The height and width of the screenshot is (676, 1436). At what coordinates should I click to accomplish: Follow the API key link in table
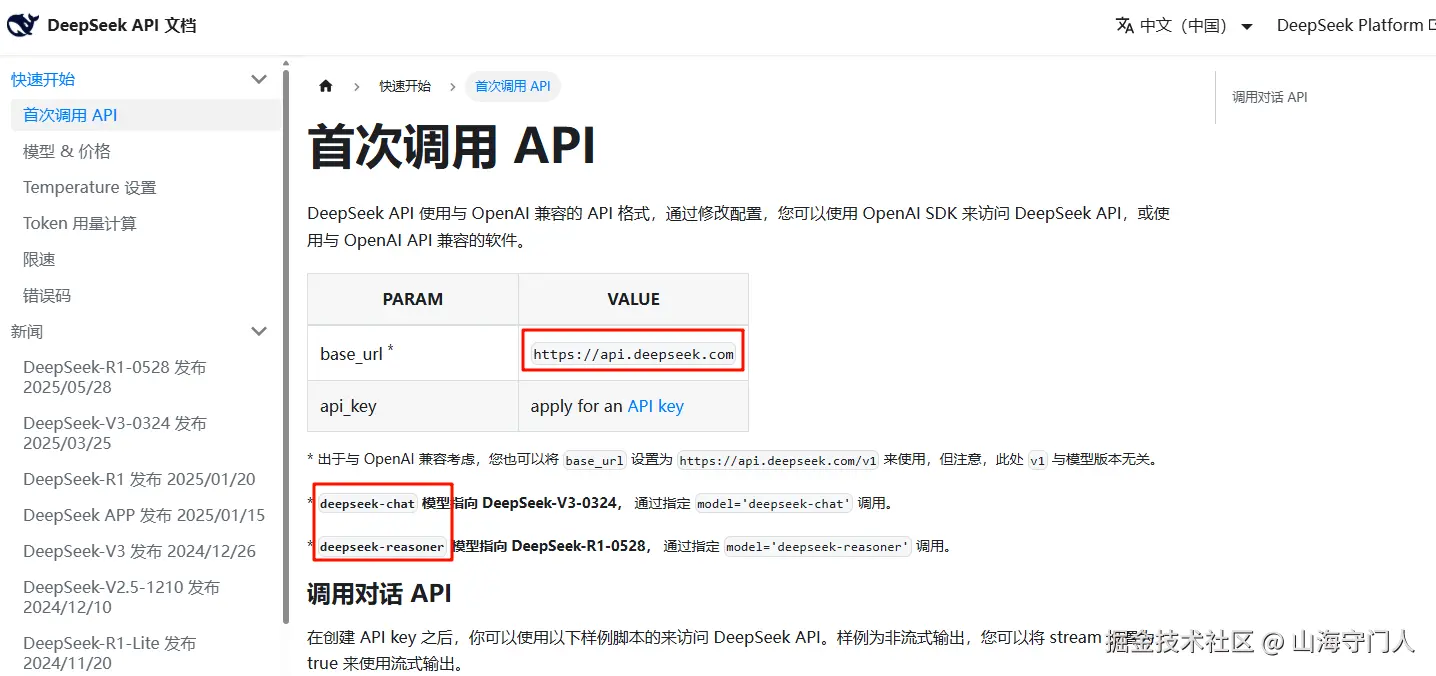656,406
